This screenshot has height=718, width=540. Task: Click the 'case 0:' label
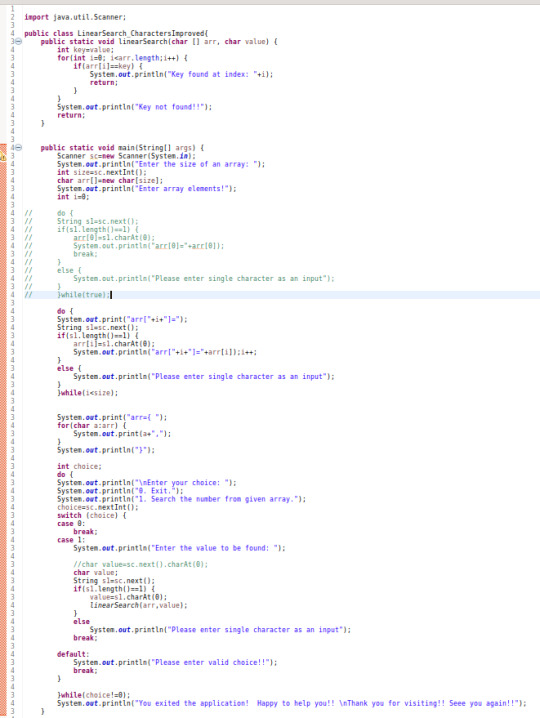[71, 524]
